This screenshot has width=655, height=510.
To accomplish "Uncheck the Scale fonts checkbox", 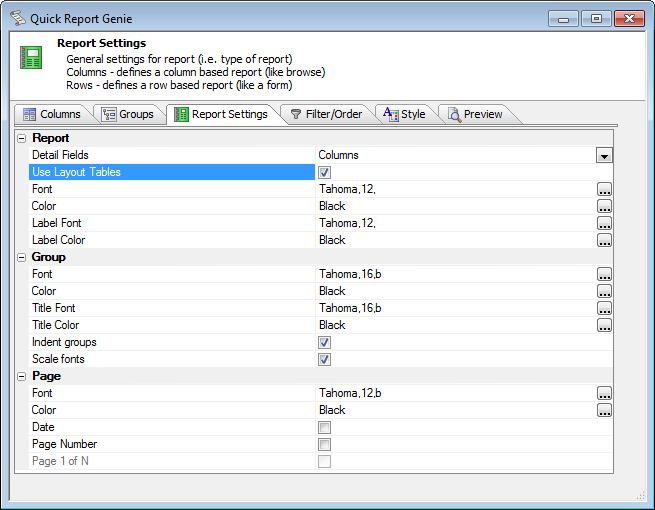I will point(325,359).
